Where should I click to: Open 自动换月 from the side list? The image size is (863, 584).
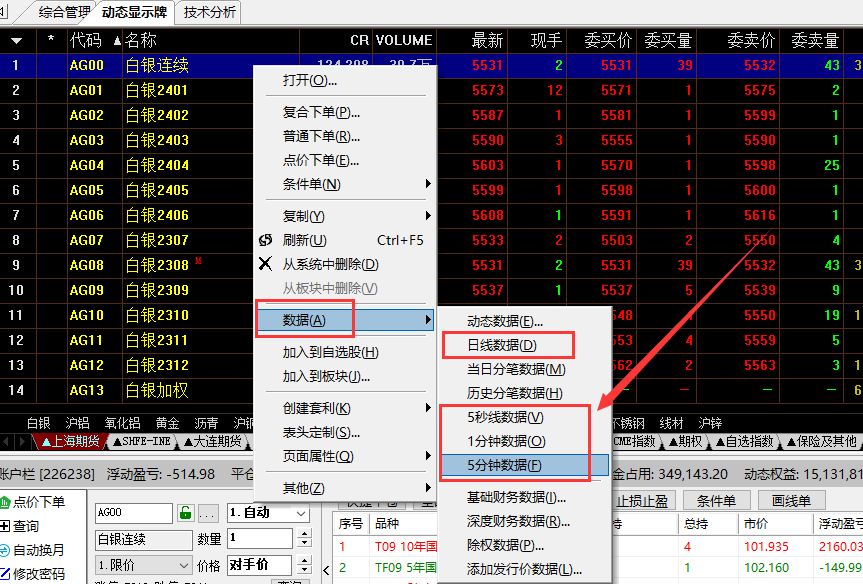[32, 550]
